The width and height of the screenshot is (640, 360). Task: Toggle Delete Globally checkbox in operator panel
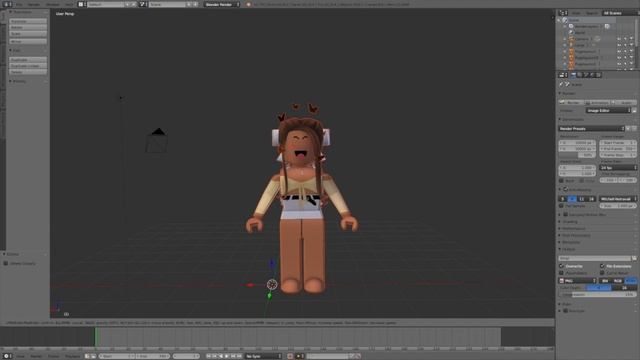click(6, 263)
